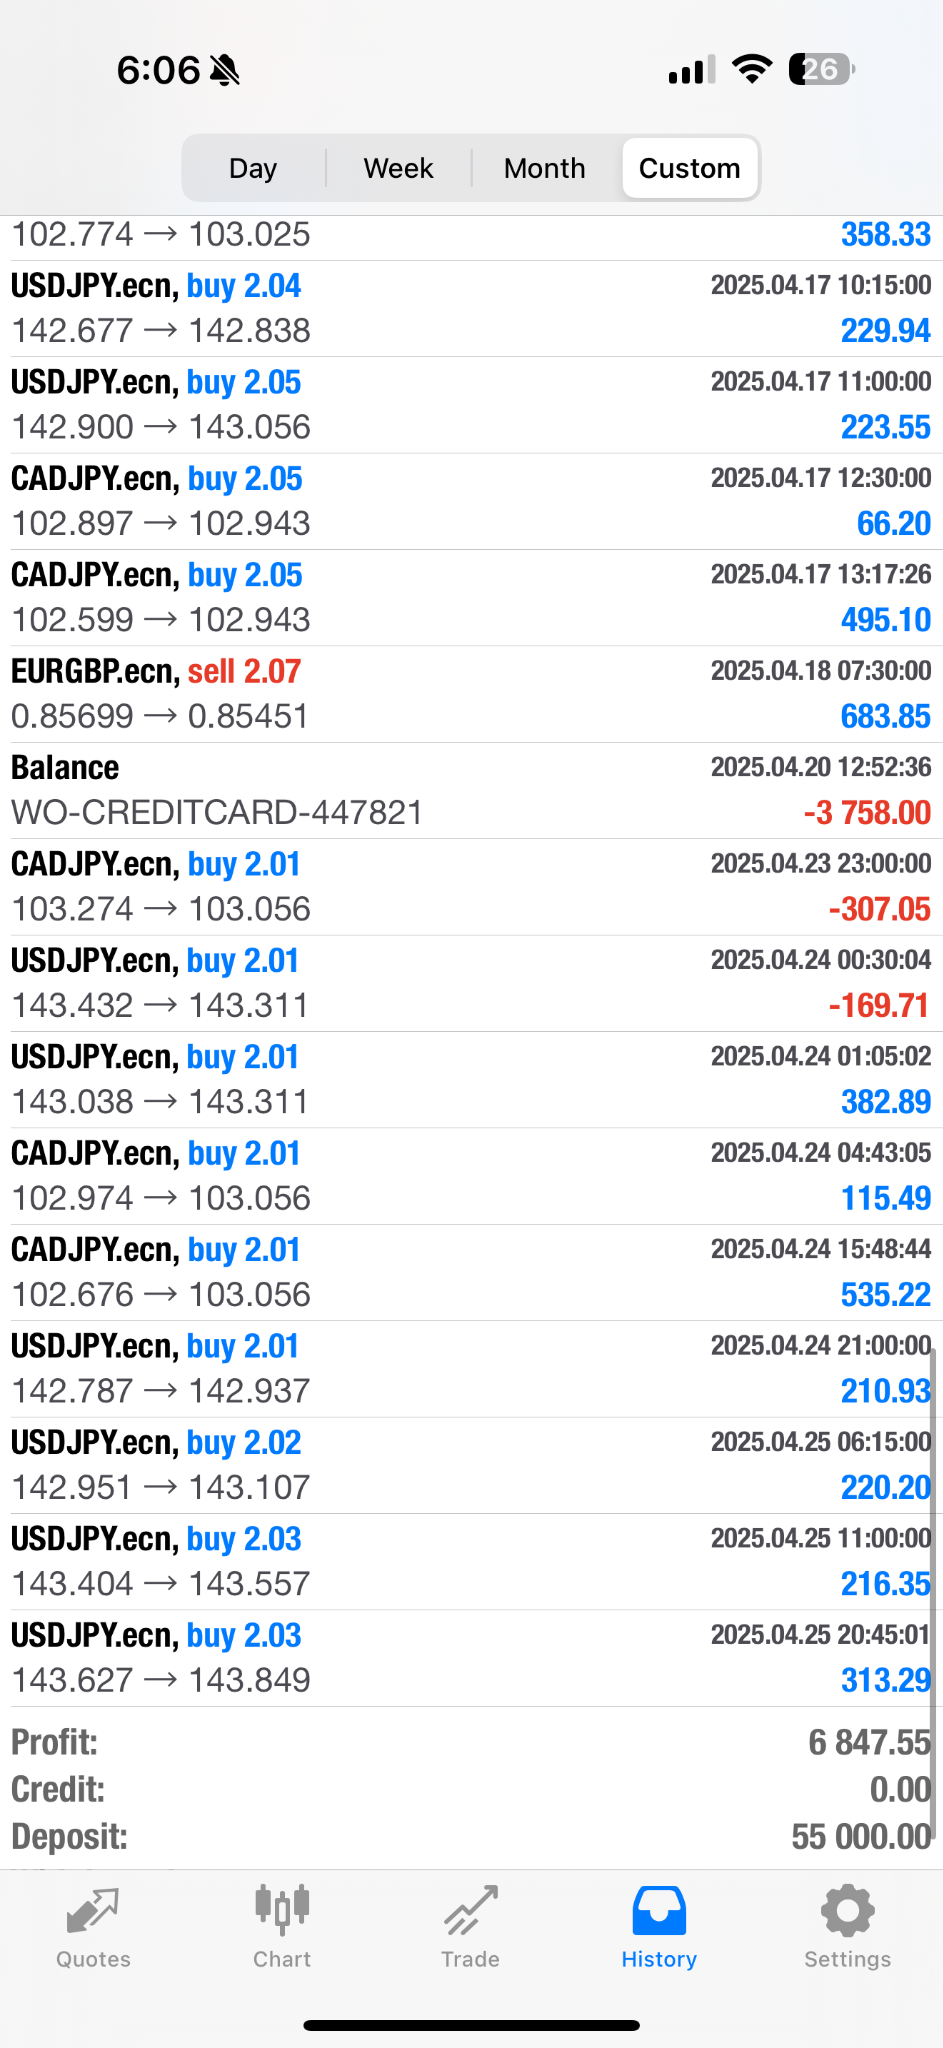
Task: Tap the battery indicator icon
Action: tap(822, 69)
